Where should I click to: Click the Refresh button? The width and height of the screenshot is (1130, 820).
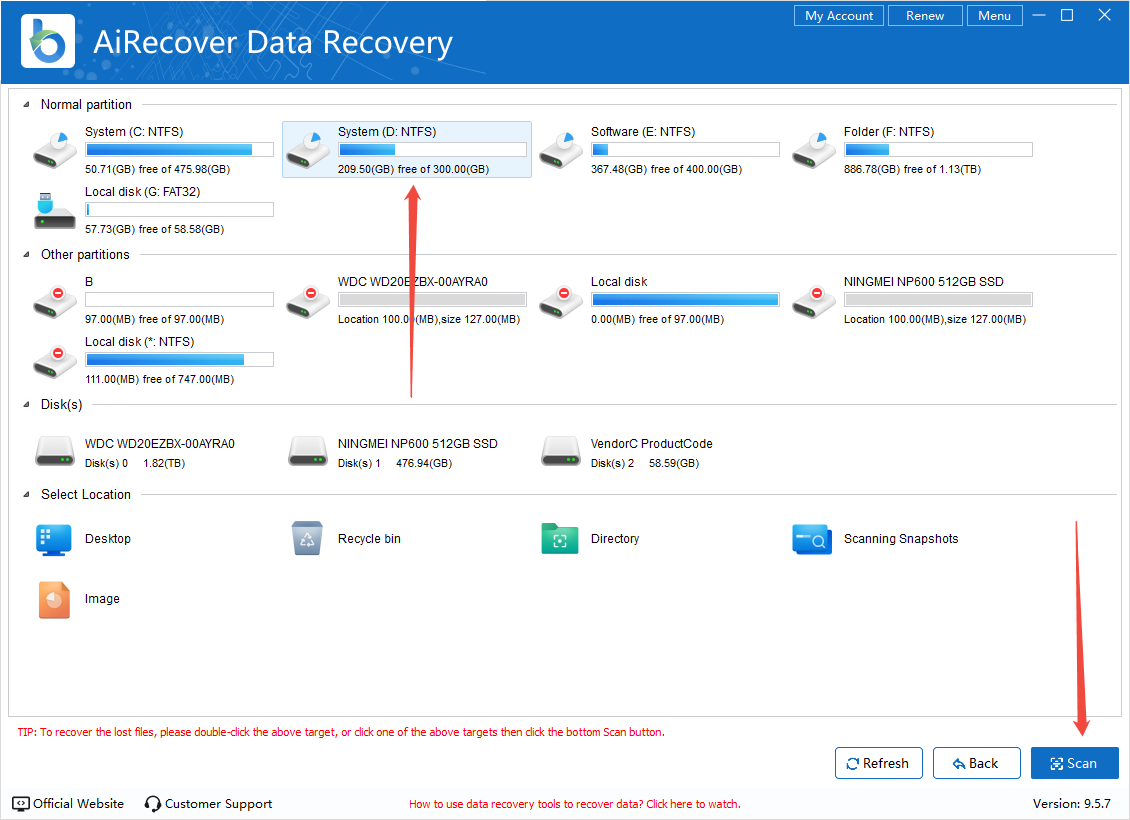878,763
